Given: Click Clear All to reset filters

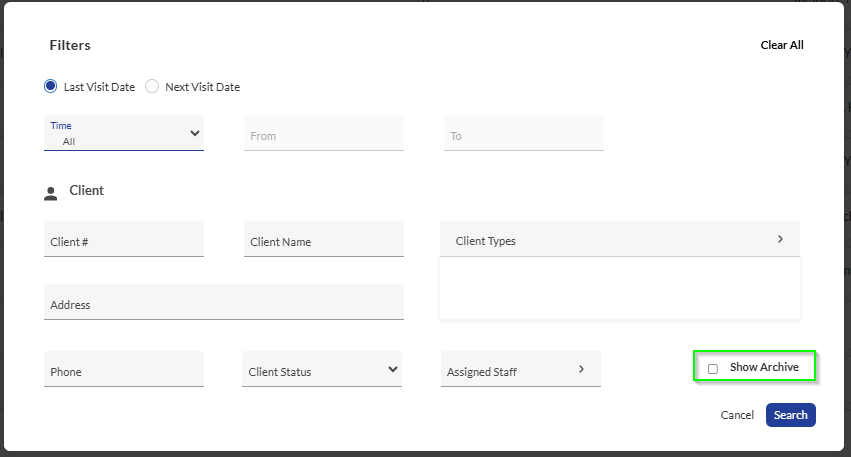Looking at the screenshot, I should 782,45.
